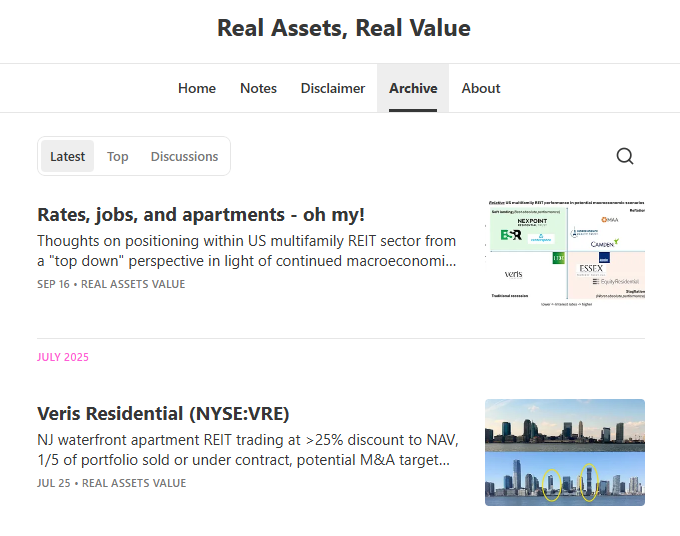This screenshot has width=680, height=536.
Task: Click the JULY 2025 section heading
Action: tap(63, 357)
